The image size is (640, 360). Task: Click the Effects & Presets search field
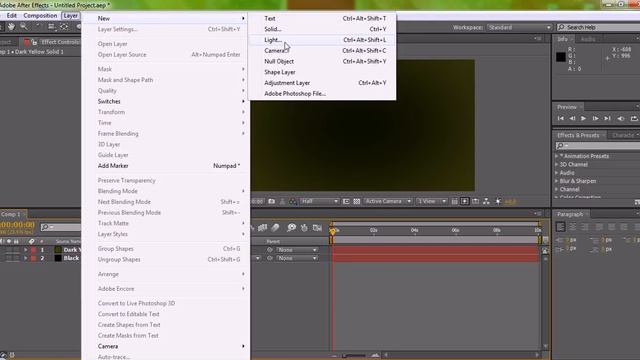tap(599, 146)
